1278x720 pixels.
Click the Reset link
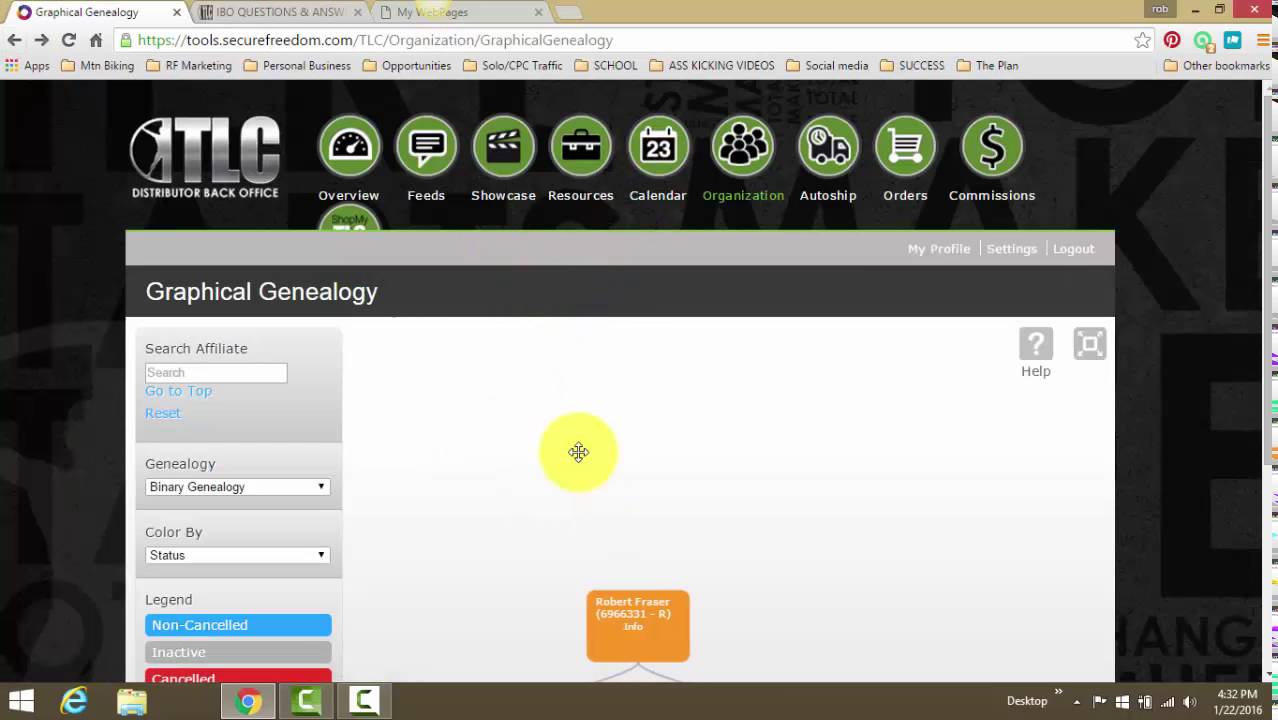pyautogui.click(x=163, y=413)
